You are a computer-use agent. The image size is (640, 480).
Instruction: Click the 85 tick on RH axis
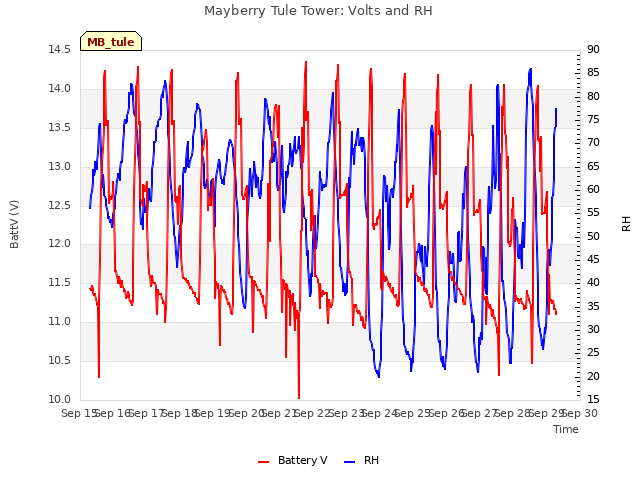pos(593,73)
